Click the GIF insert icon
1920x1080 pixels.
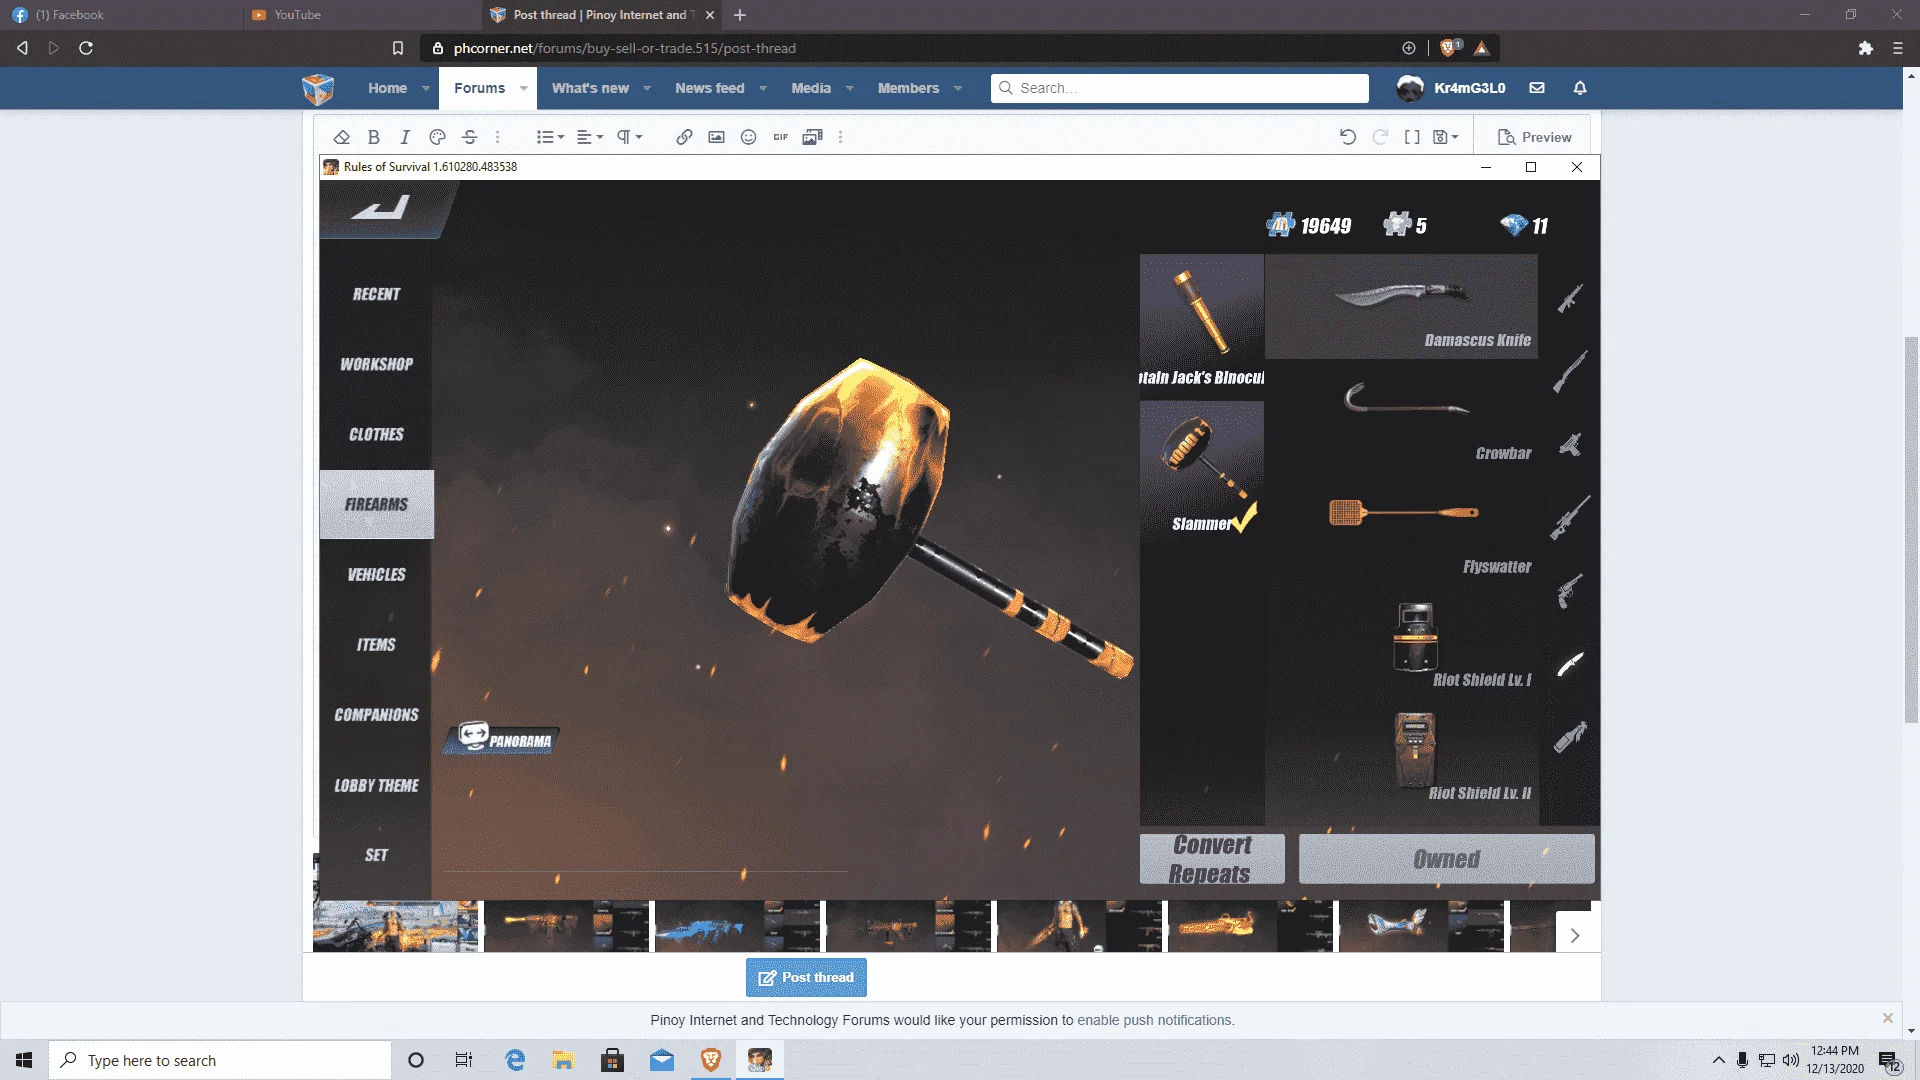click(x=780, y=137)
